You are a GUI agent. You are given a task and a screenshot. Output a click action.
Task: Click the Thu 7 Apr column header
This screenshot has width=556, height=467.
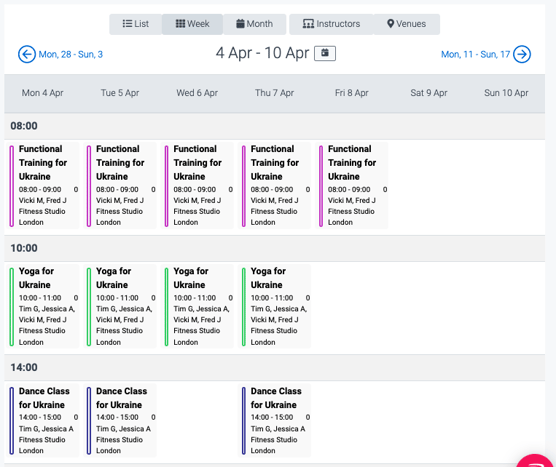(274, 93)
